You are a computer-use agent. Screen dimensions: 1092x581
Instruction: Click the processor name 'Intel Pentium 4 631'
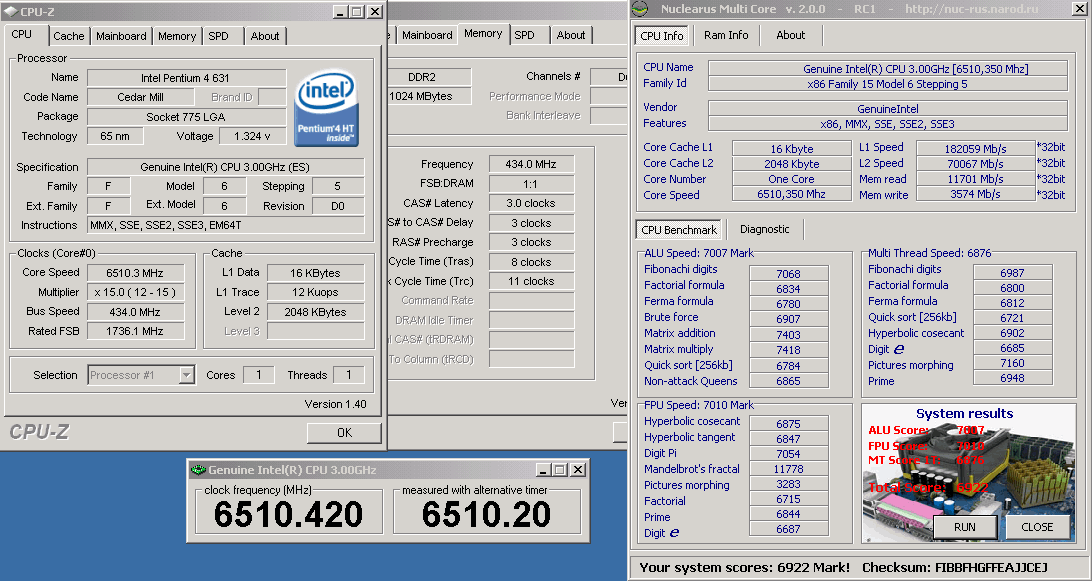coord(186,78)
